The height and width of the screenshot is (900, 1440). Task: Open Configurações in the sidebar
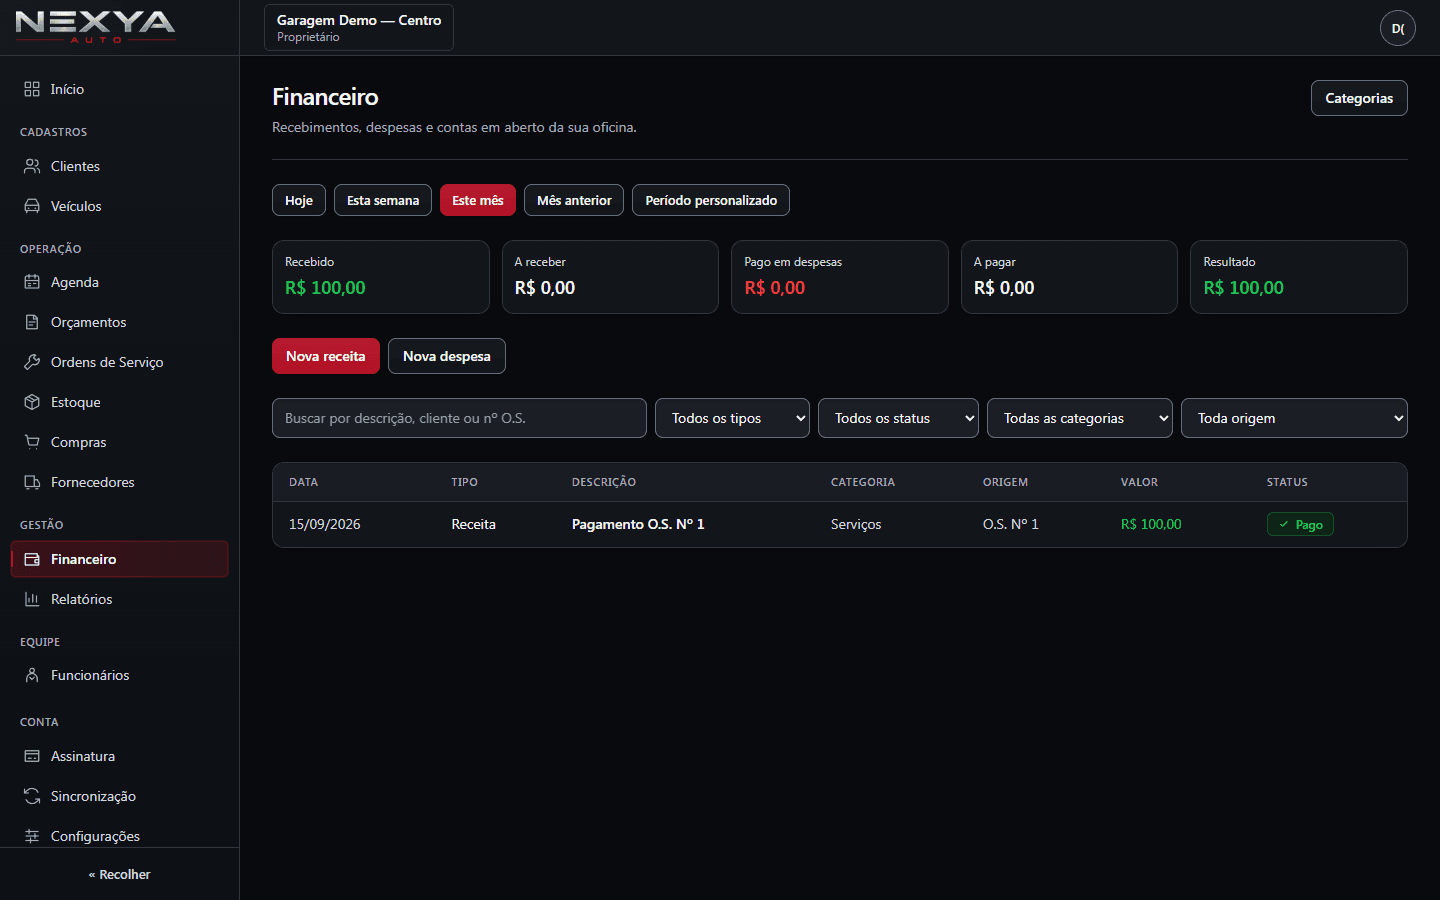coord(119,836)
